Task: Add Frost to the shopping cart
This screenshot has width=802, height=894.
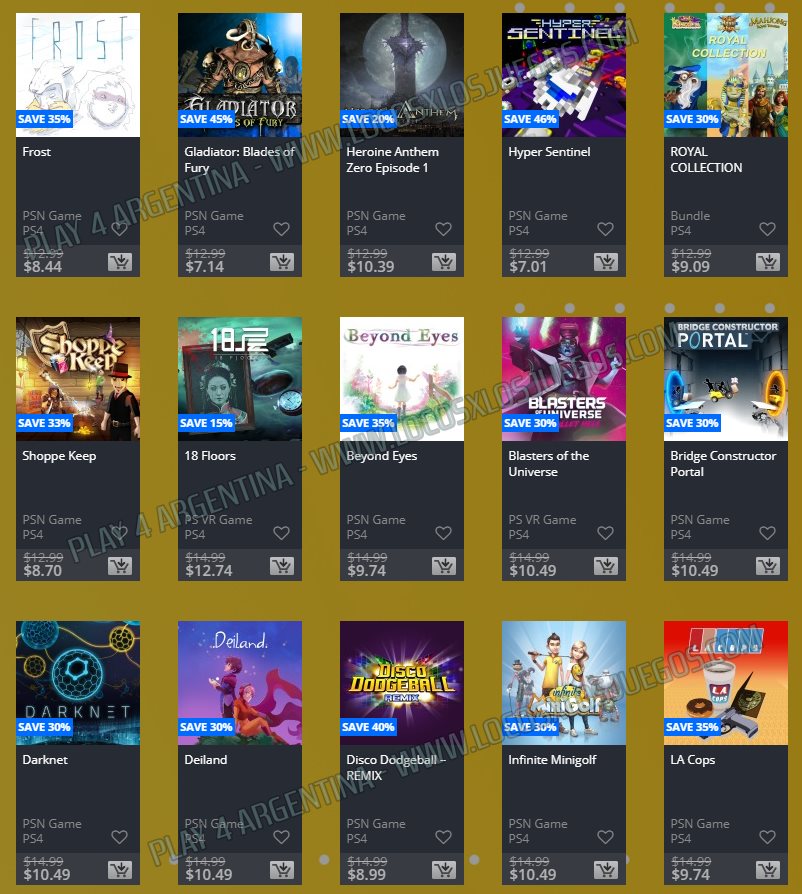Action: [x=120, y=262]
